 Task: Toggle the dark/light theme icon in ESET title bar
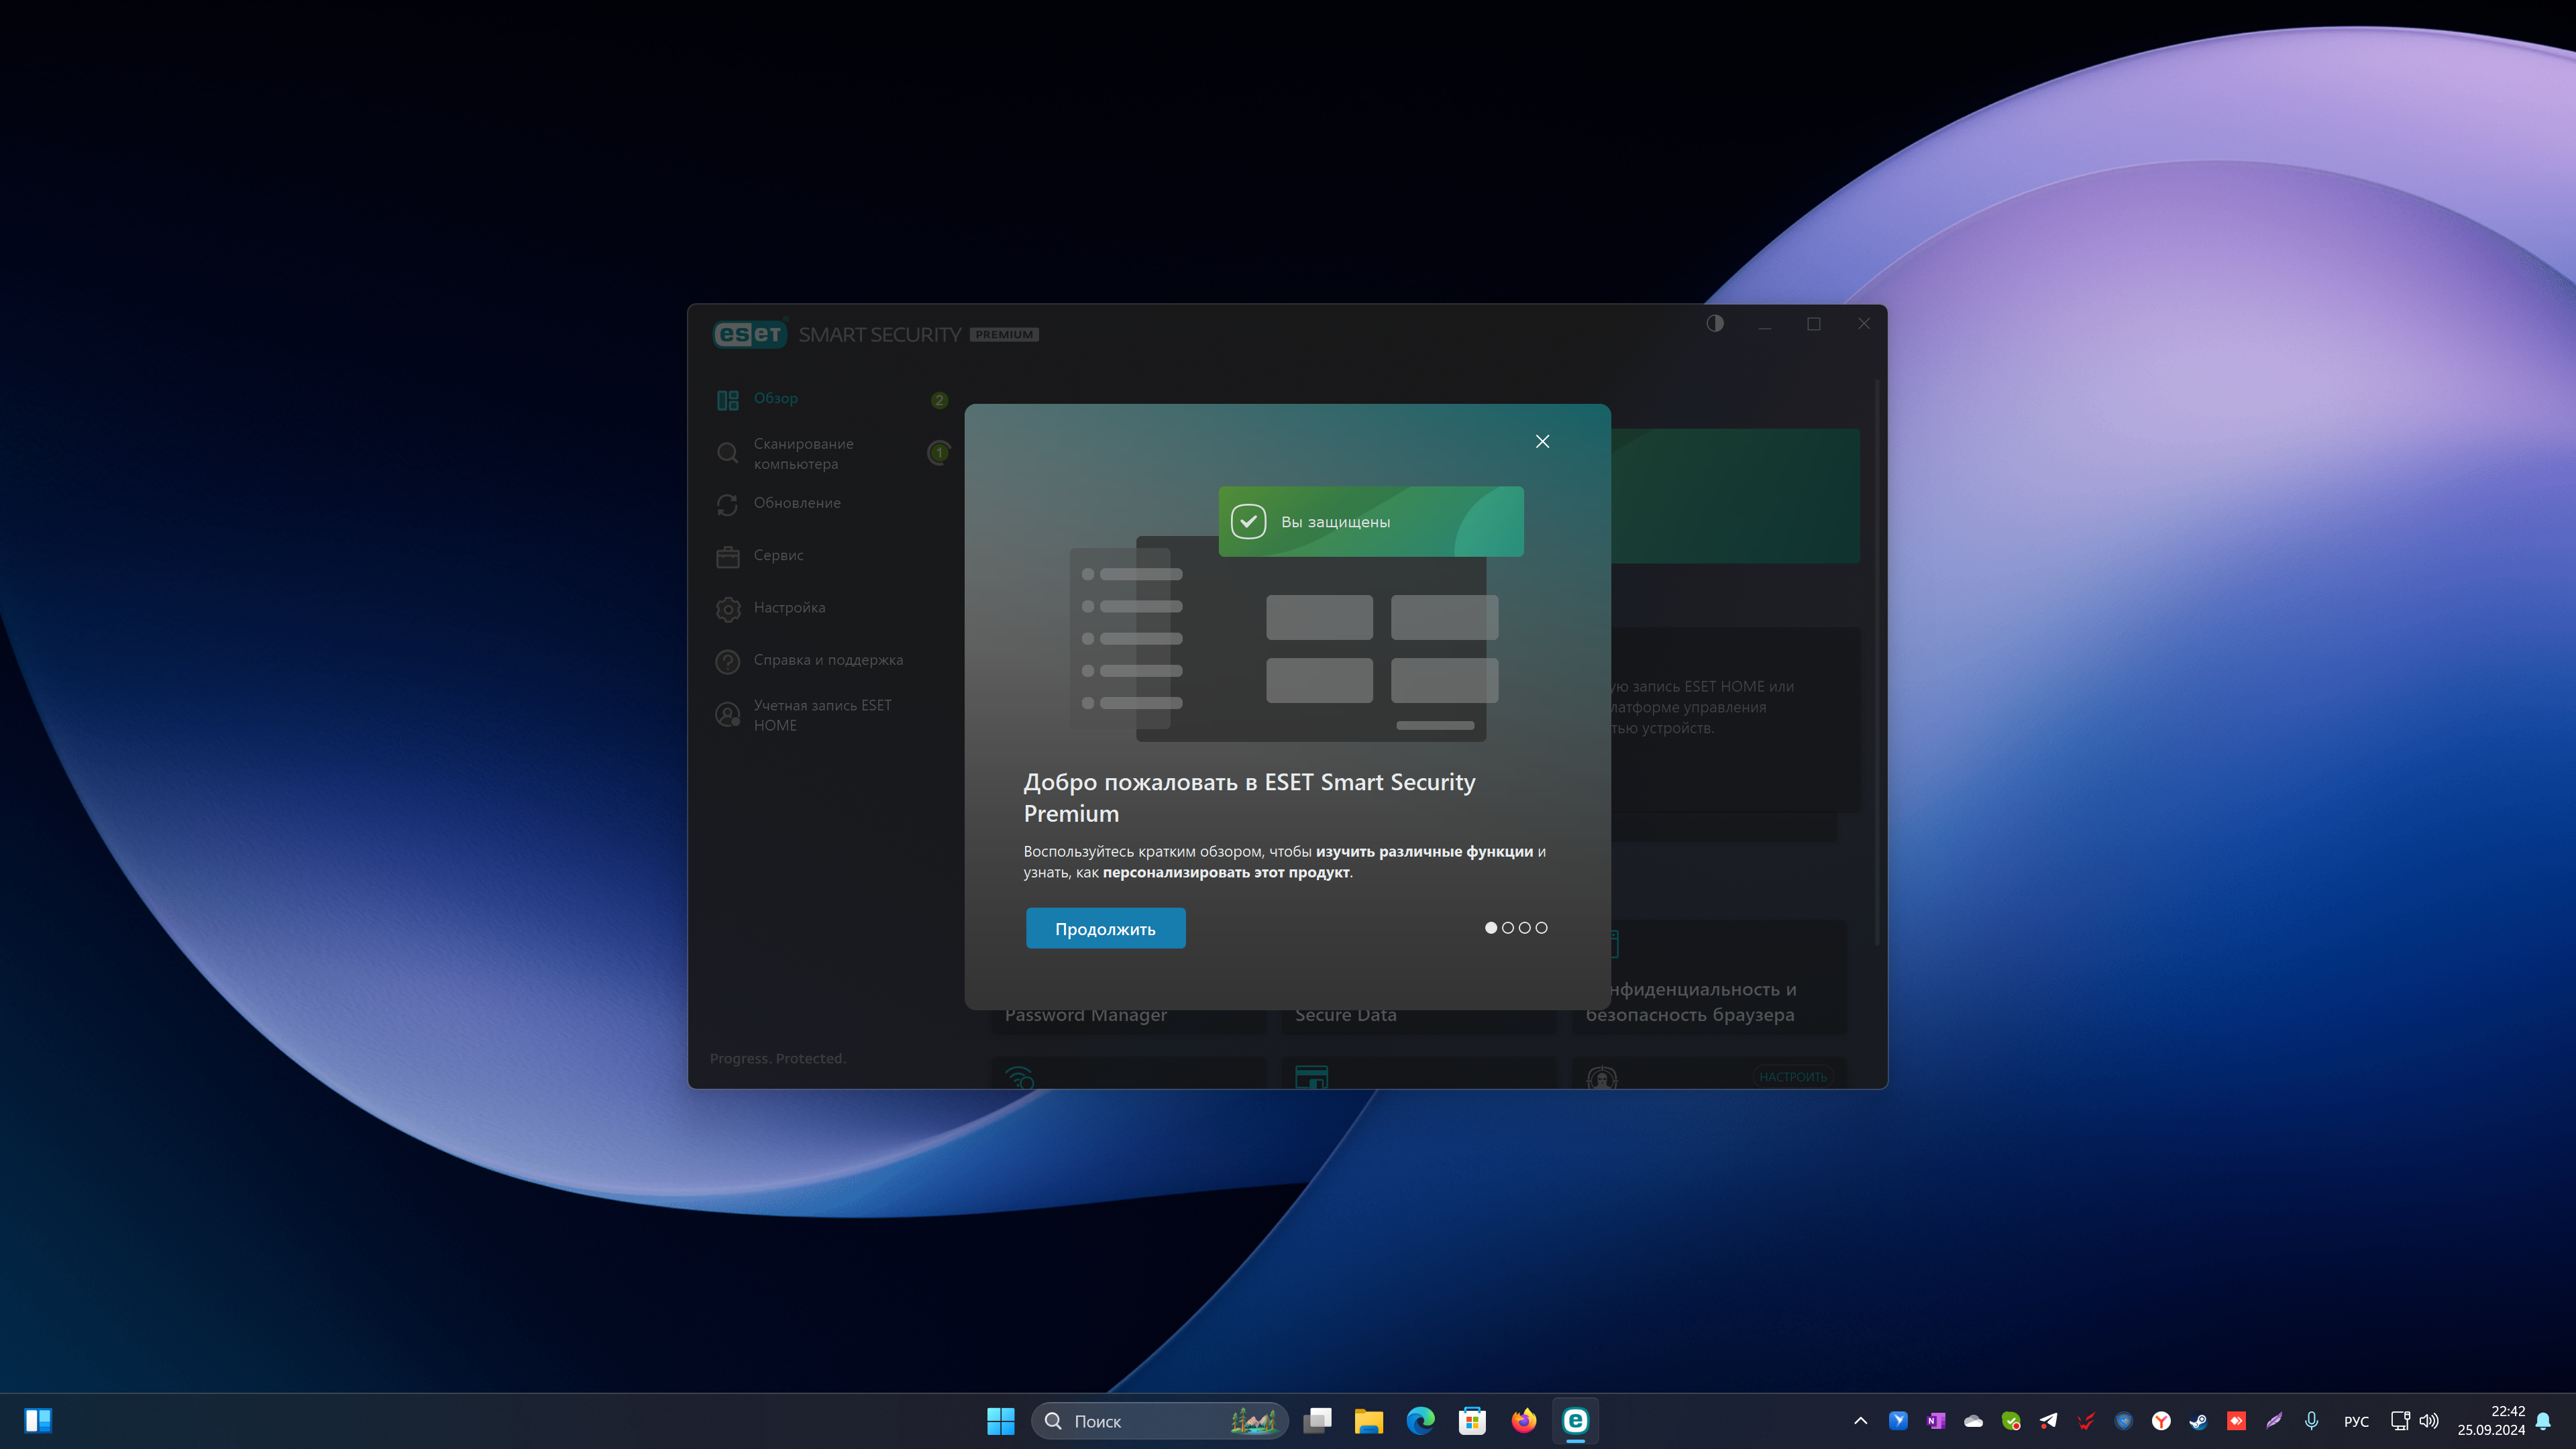coord(1715,323)
